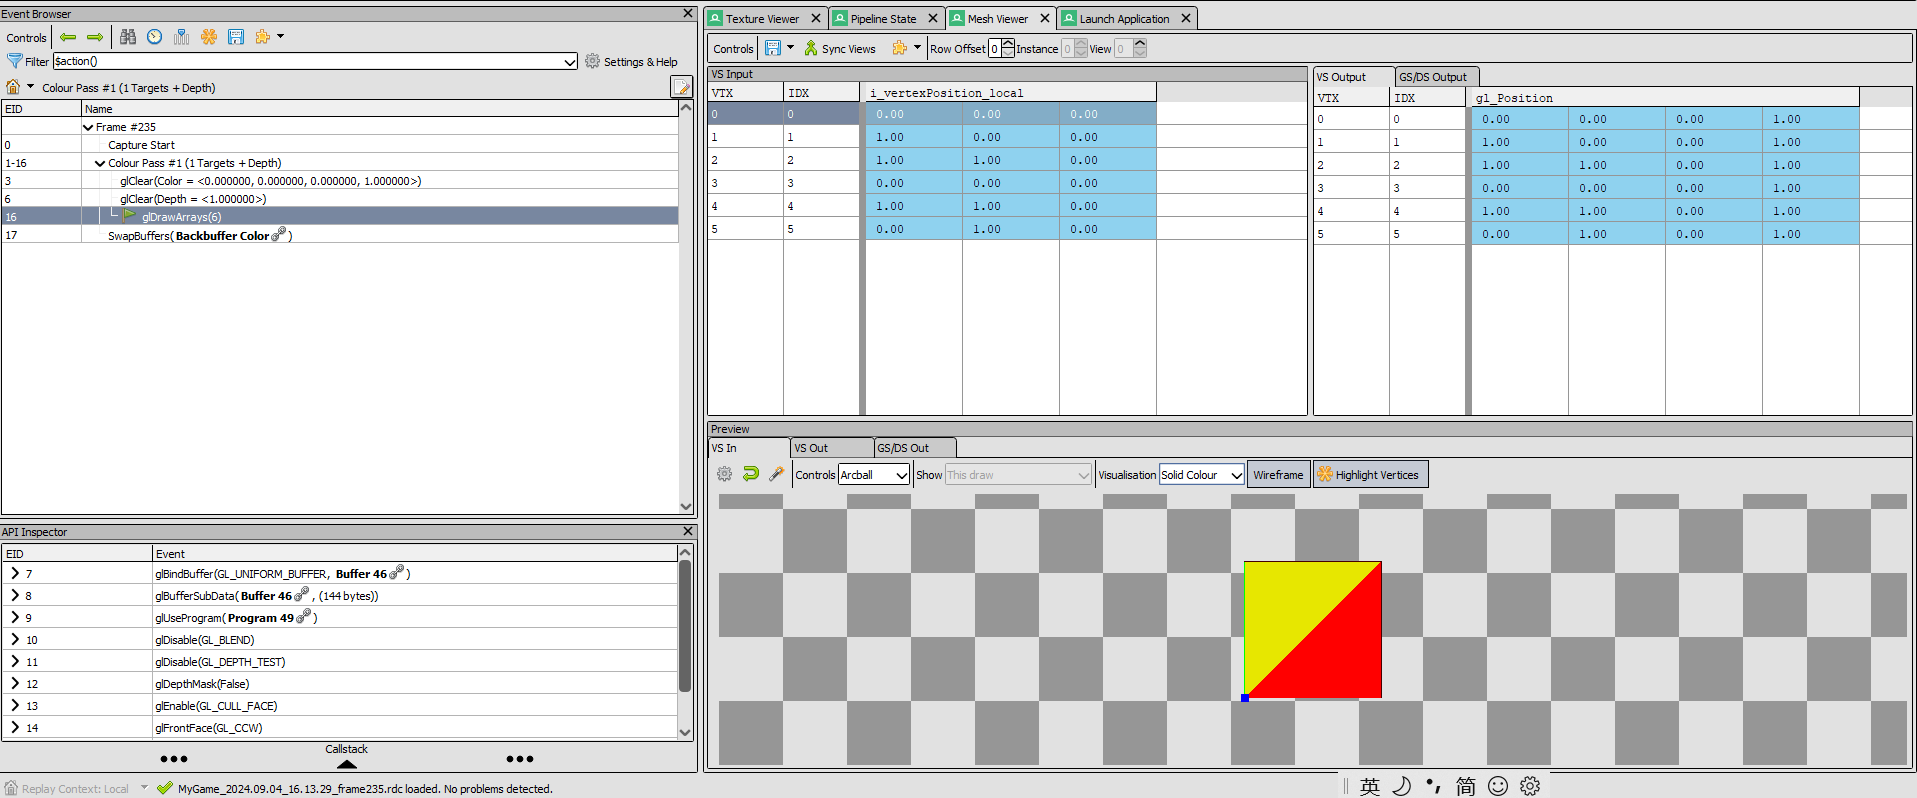Open the Visualisation Solid Colour dropdown
Screen dimensions: 1917x798
(x=1201, y=475)
